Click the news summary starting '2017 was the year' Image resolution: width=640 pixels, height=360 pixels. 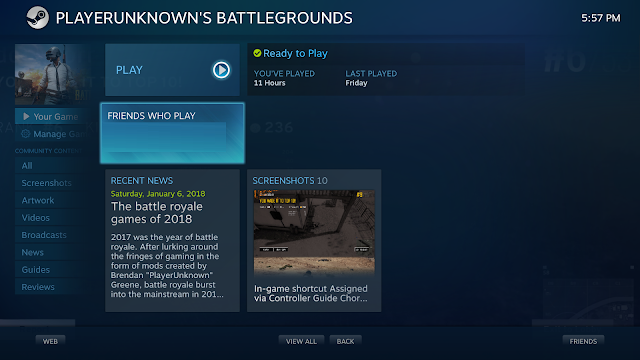click(x=167, y=266)
